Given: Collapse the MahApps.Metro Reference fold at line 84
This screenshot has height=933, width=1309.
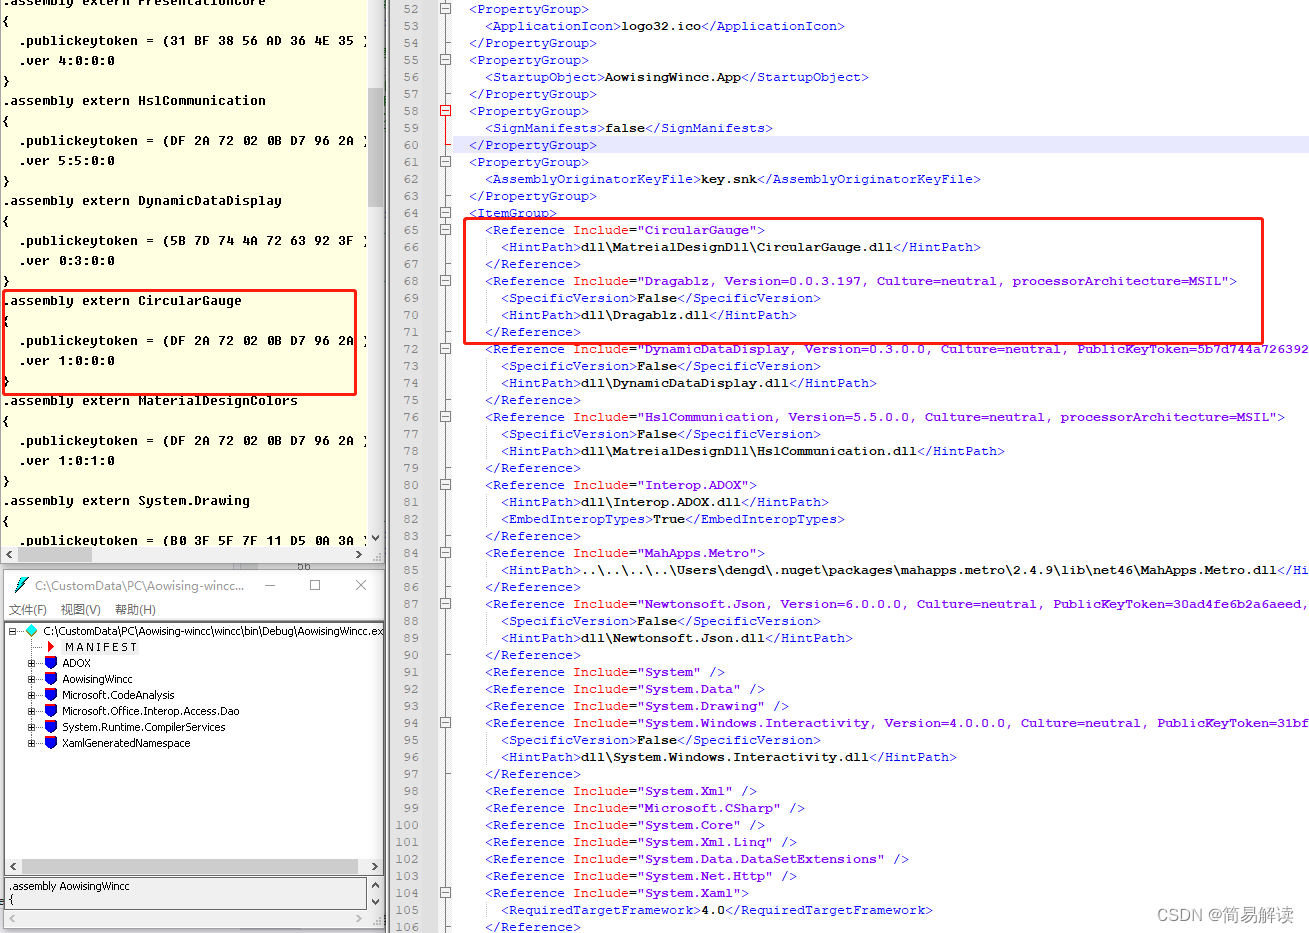Looking at the screenshot, I should click(x=445, y=553).
